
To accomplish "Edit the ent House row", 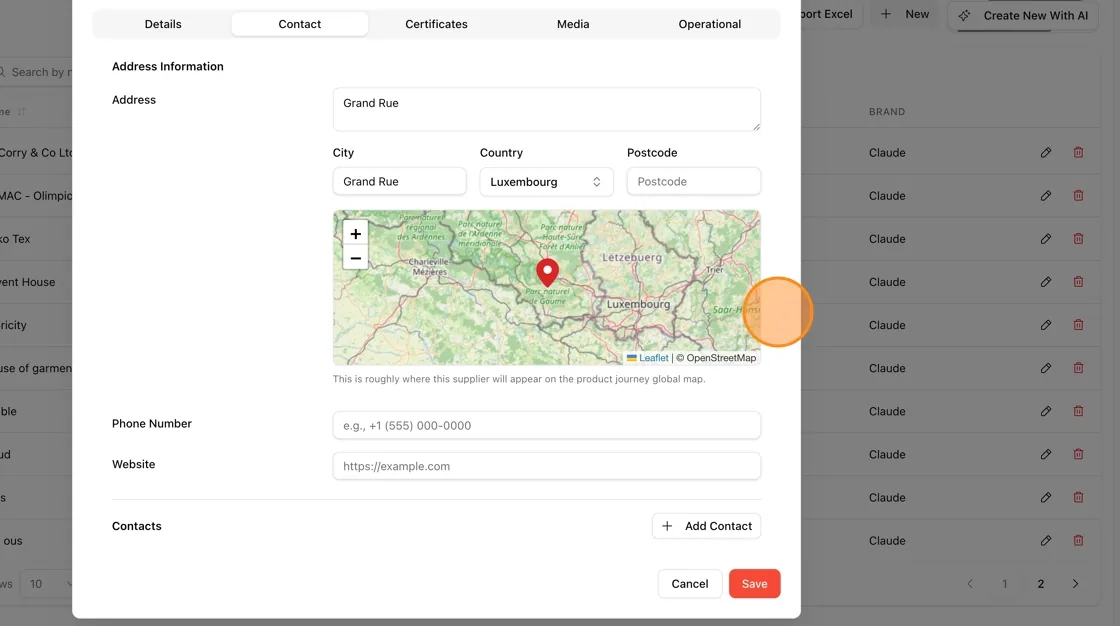I will pyautogui.click(x=1046, y=282).
